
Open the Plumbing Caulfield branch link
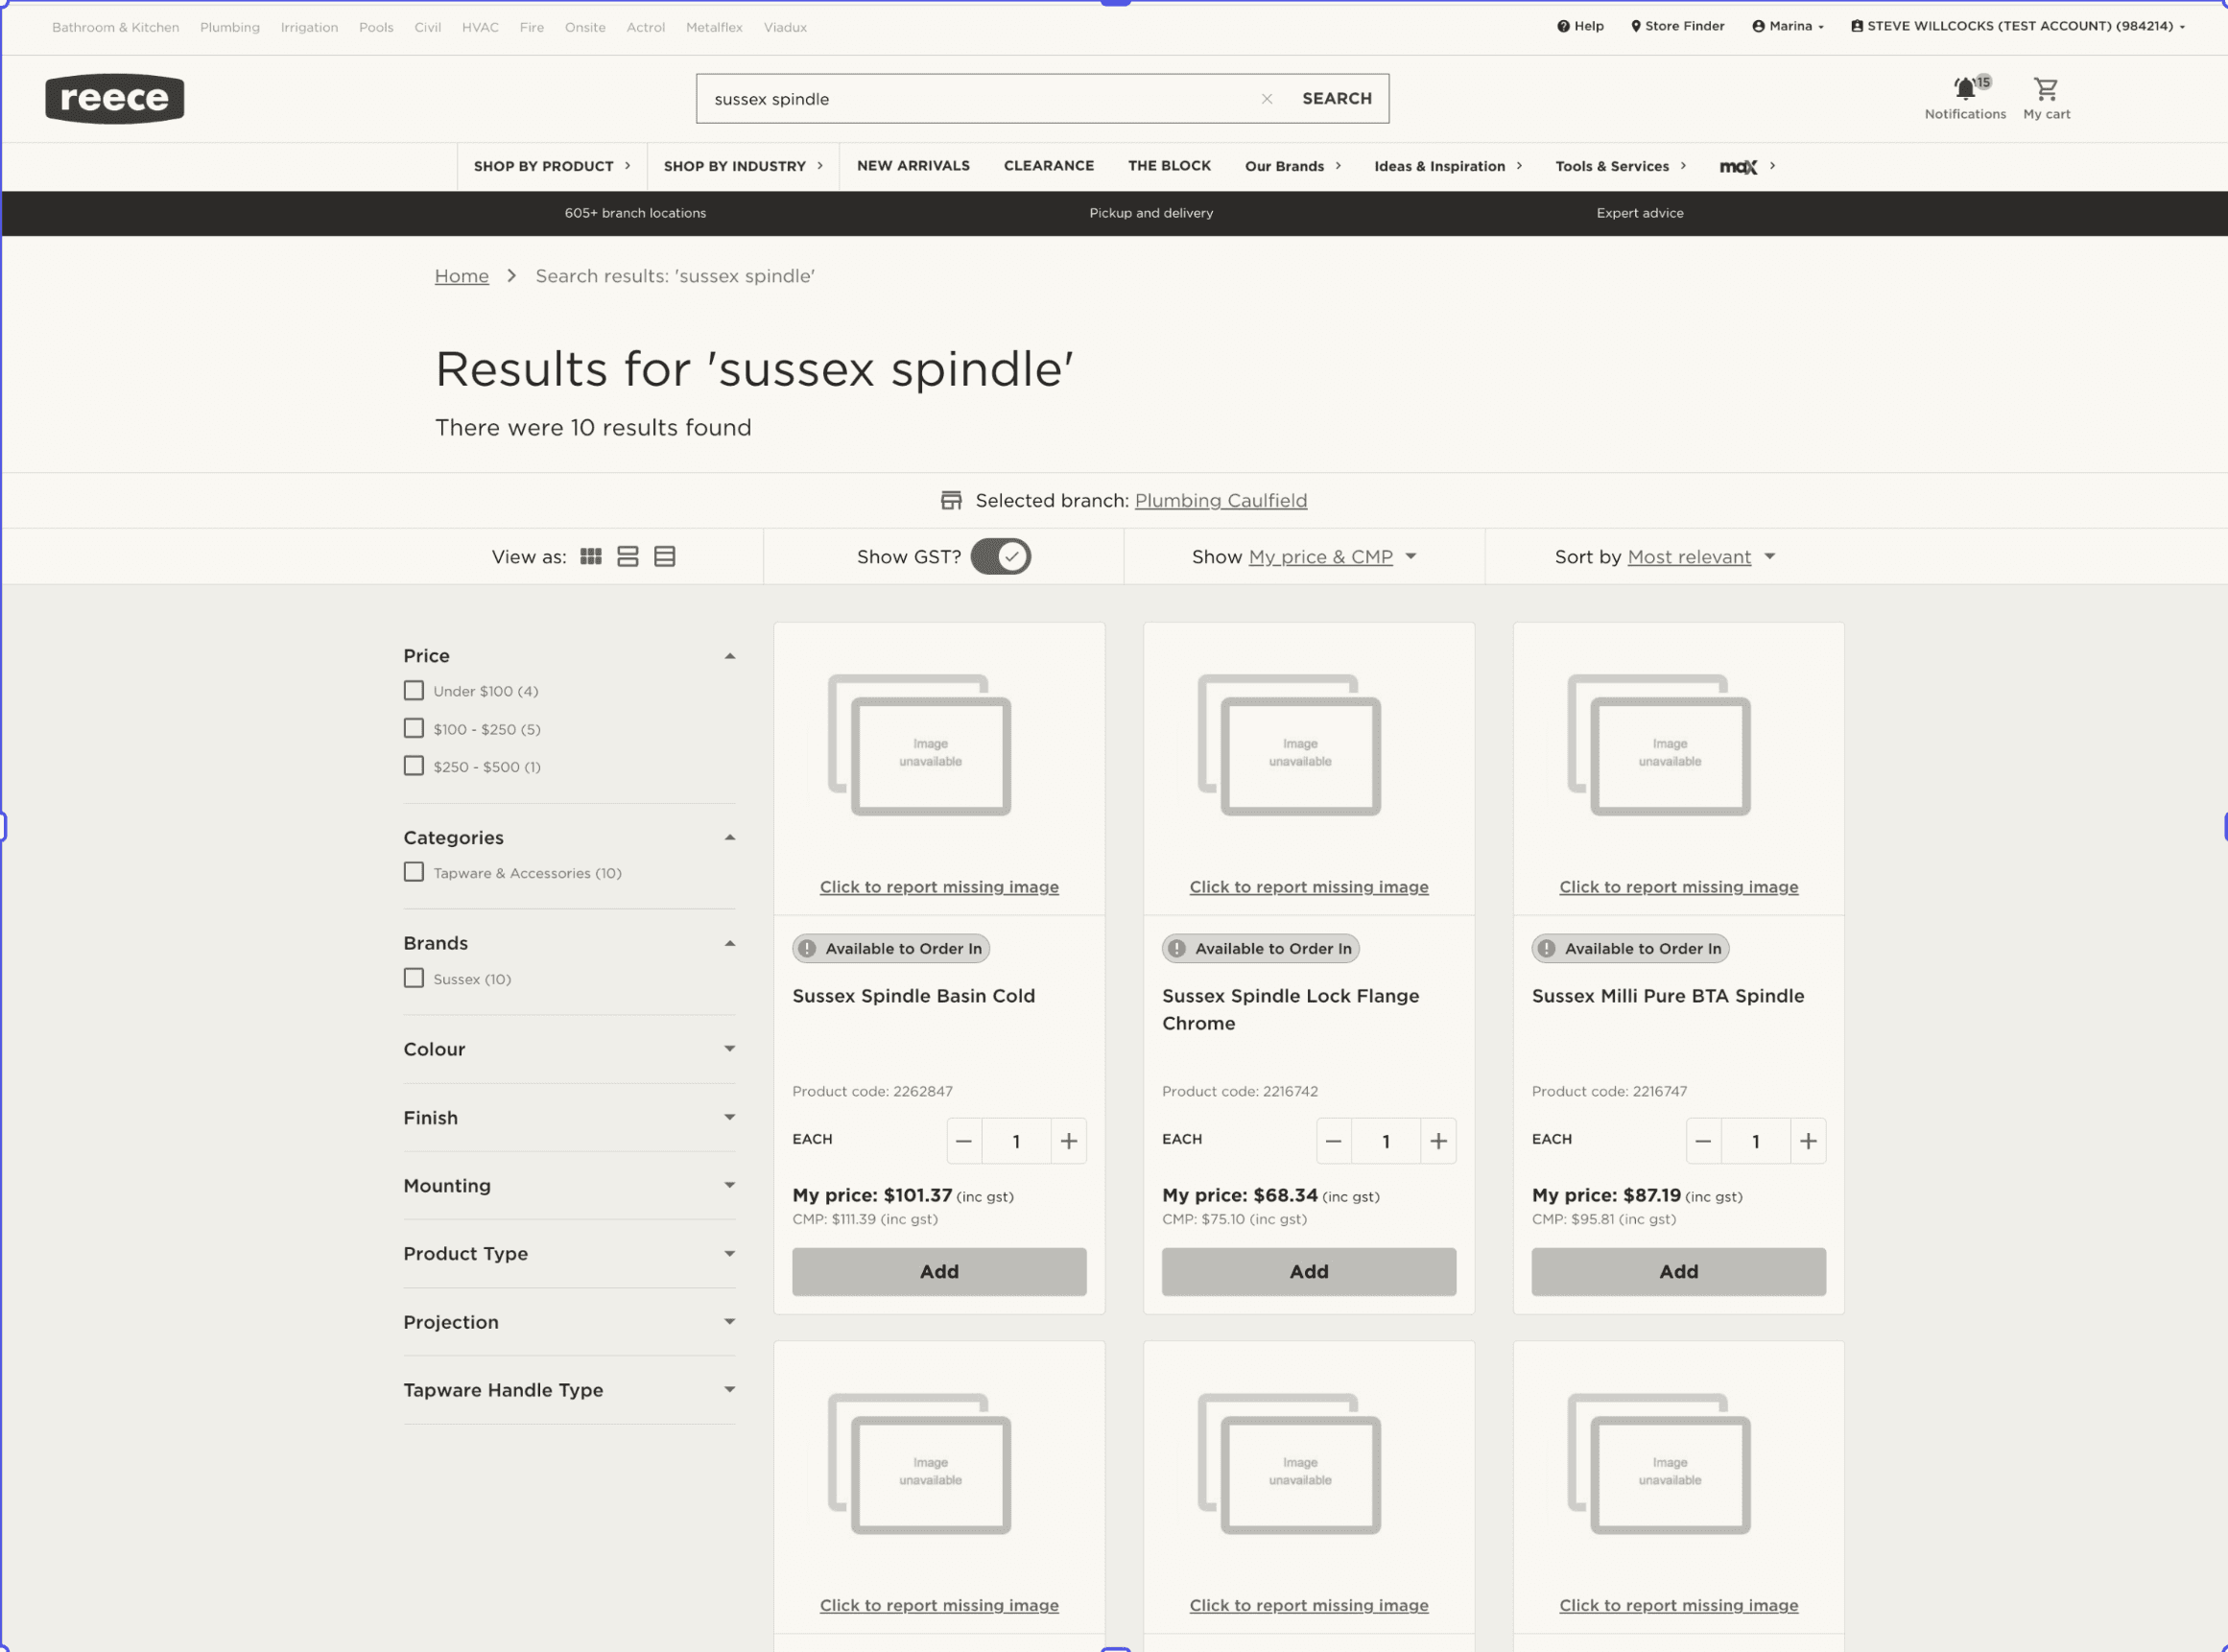(1220, 501)
